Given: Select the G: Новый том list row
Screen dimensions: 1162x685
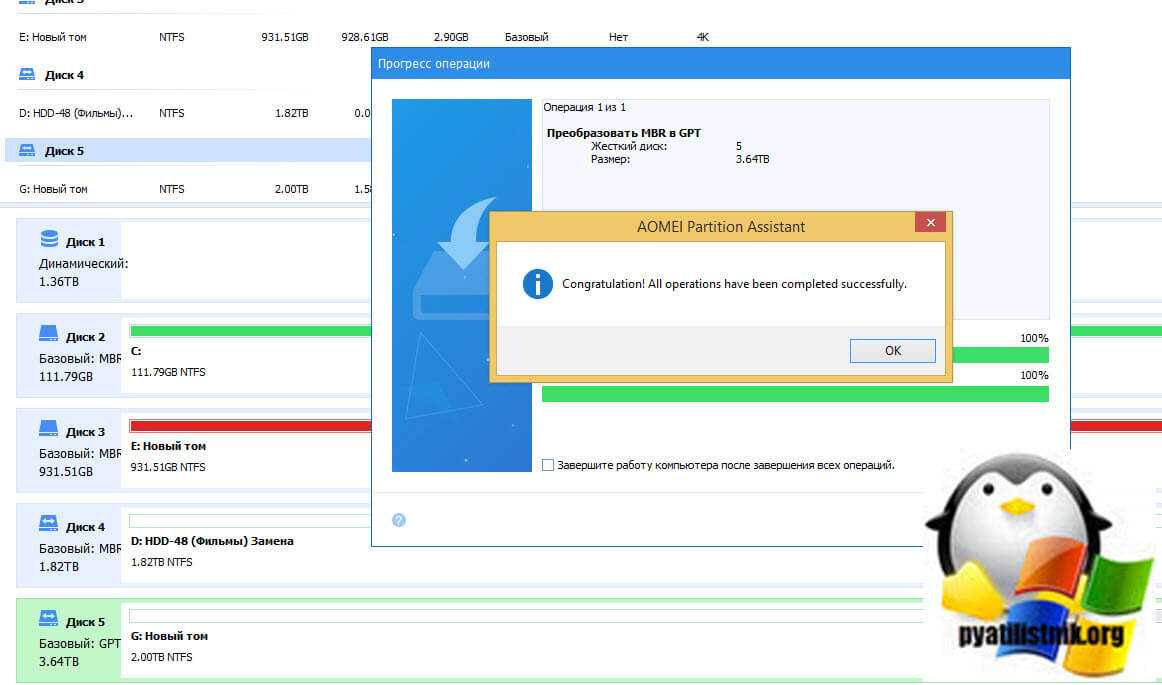Looking at the screenshot, I should point(54,189).
